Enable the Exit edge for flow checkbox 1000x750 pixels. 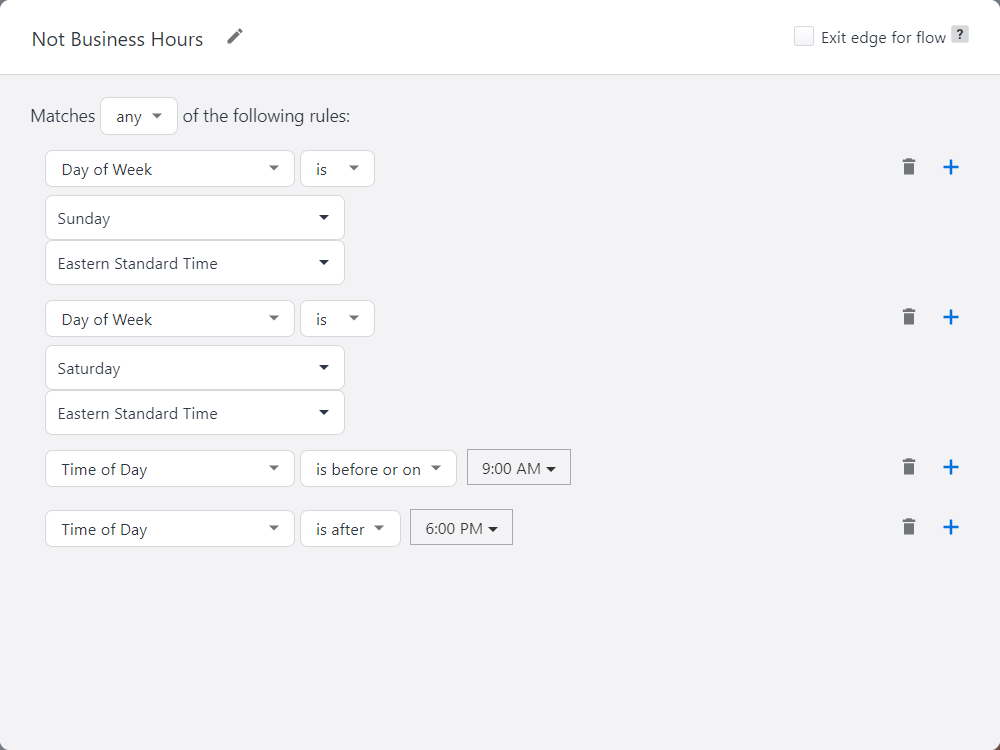[804, 37]
